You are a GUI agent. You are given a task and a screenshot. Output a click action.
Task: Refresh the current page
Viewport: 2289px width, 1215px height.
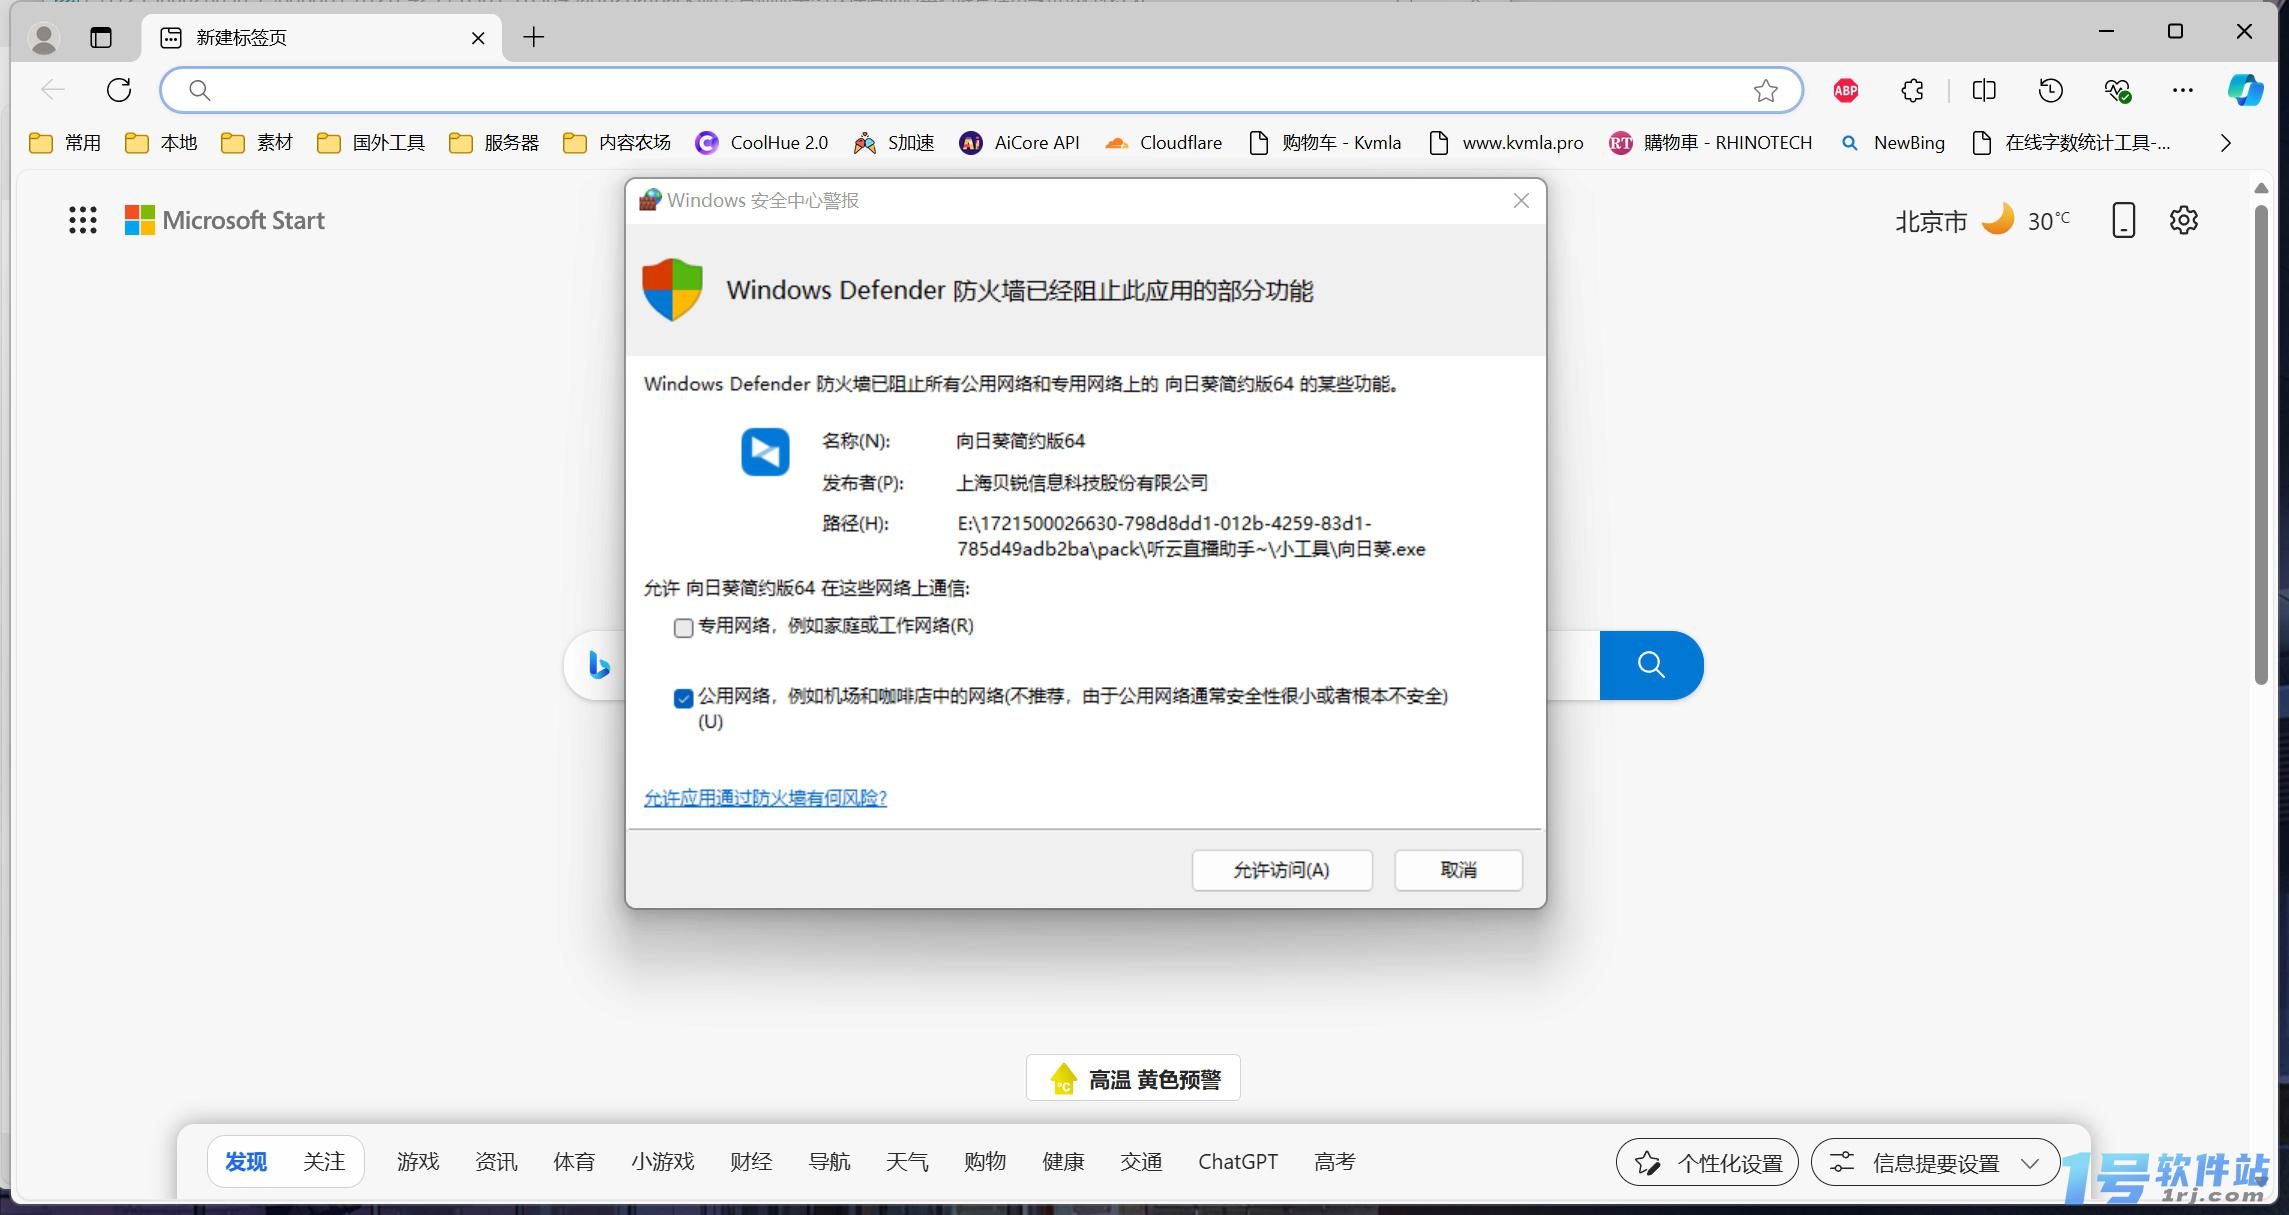pos(119,90)
